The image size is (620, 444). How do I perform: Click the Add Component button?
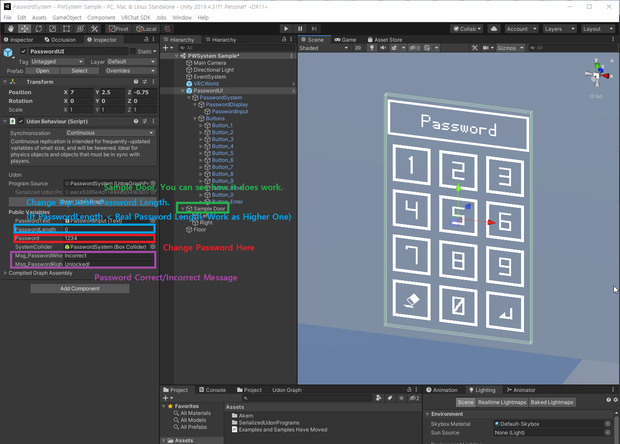[80, 289]
